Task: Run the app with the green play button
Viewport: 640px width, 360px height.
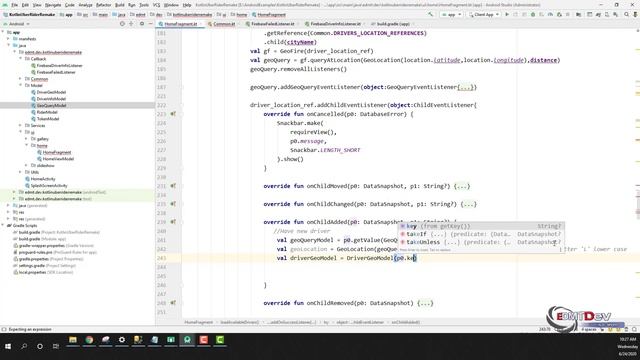Action: click(507, 14)
